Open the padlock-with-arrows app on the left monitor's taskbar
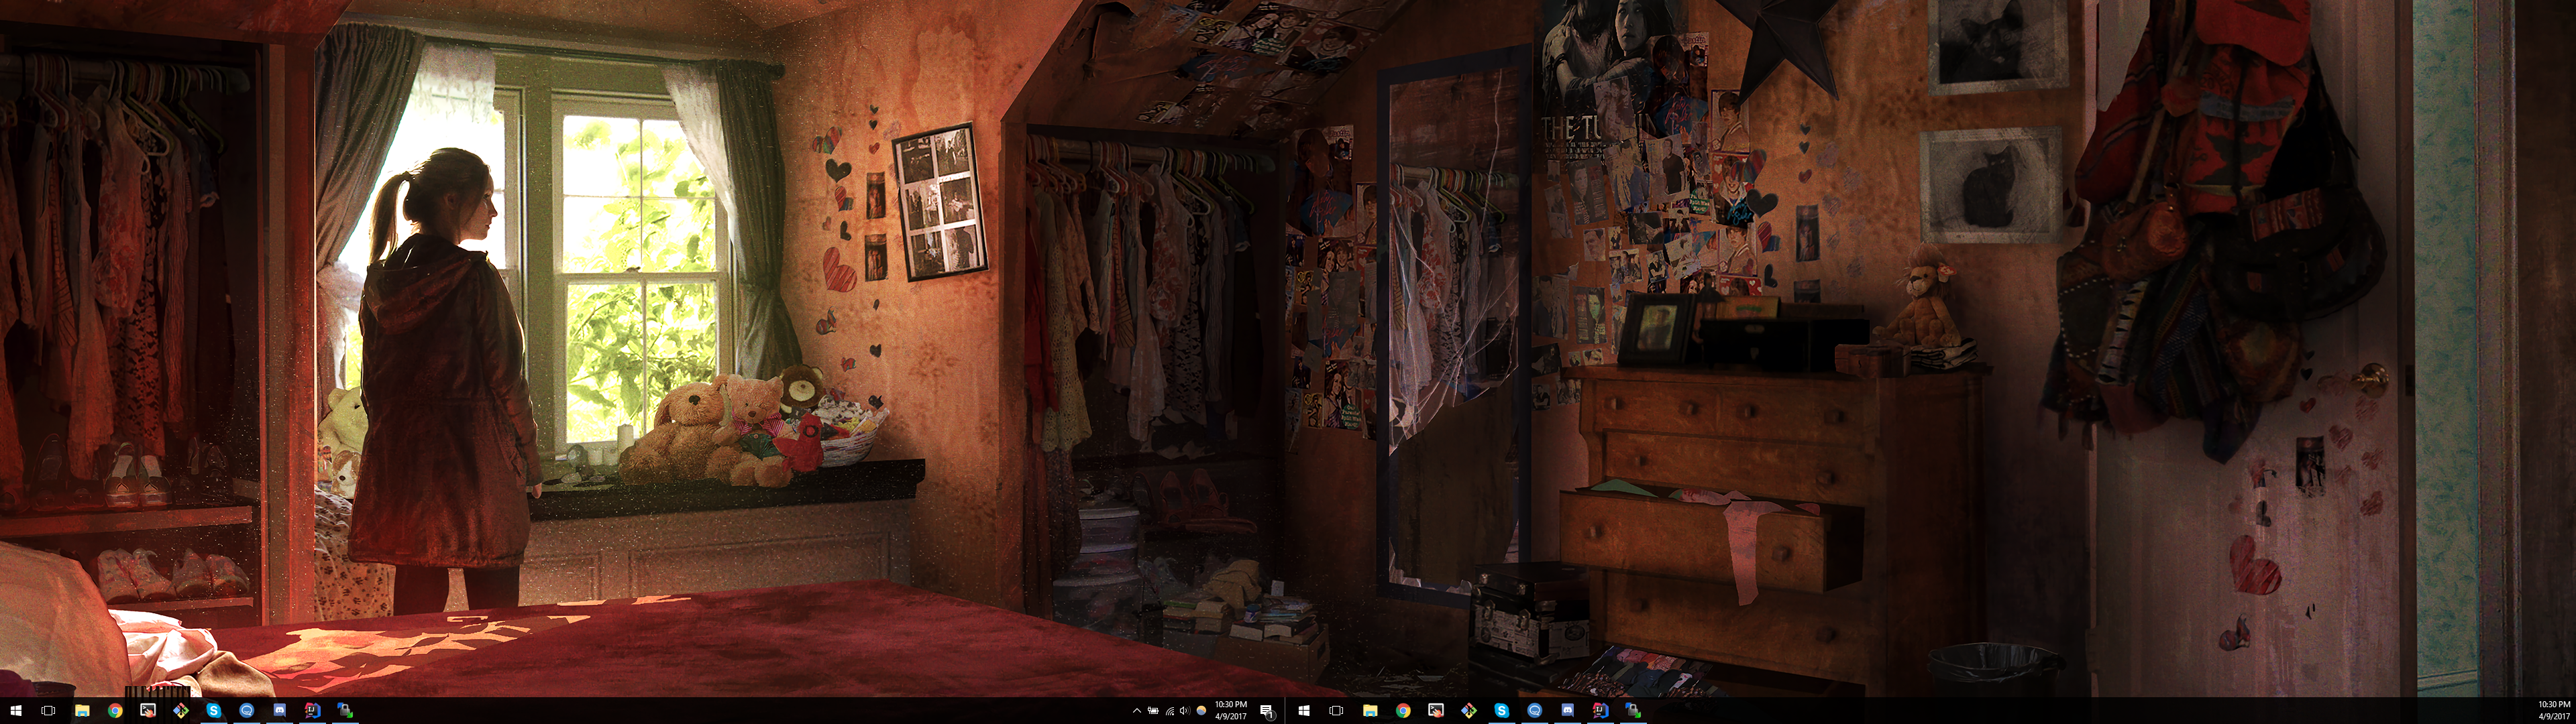This screenshot has width=2576, height=724. coord(346,711)
